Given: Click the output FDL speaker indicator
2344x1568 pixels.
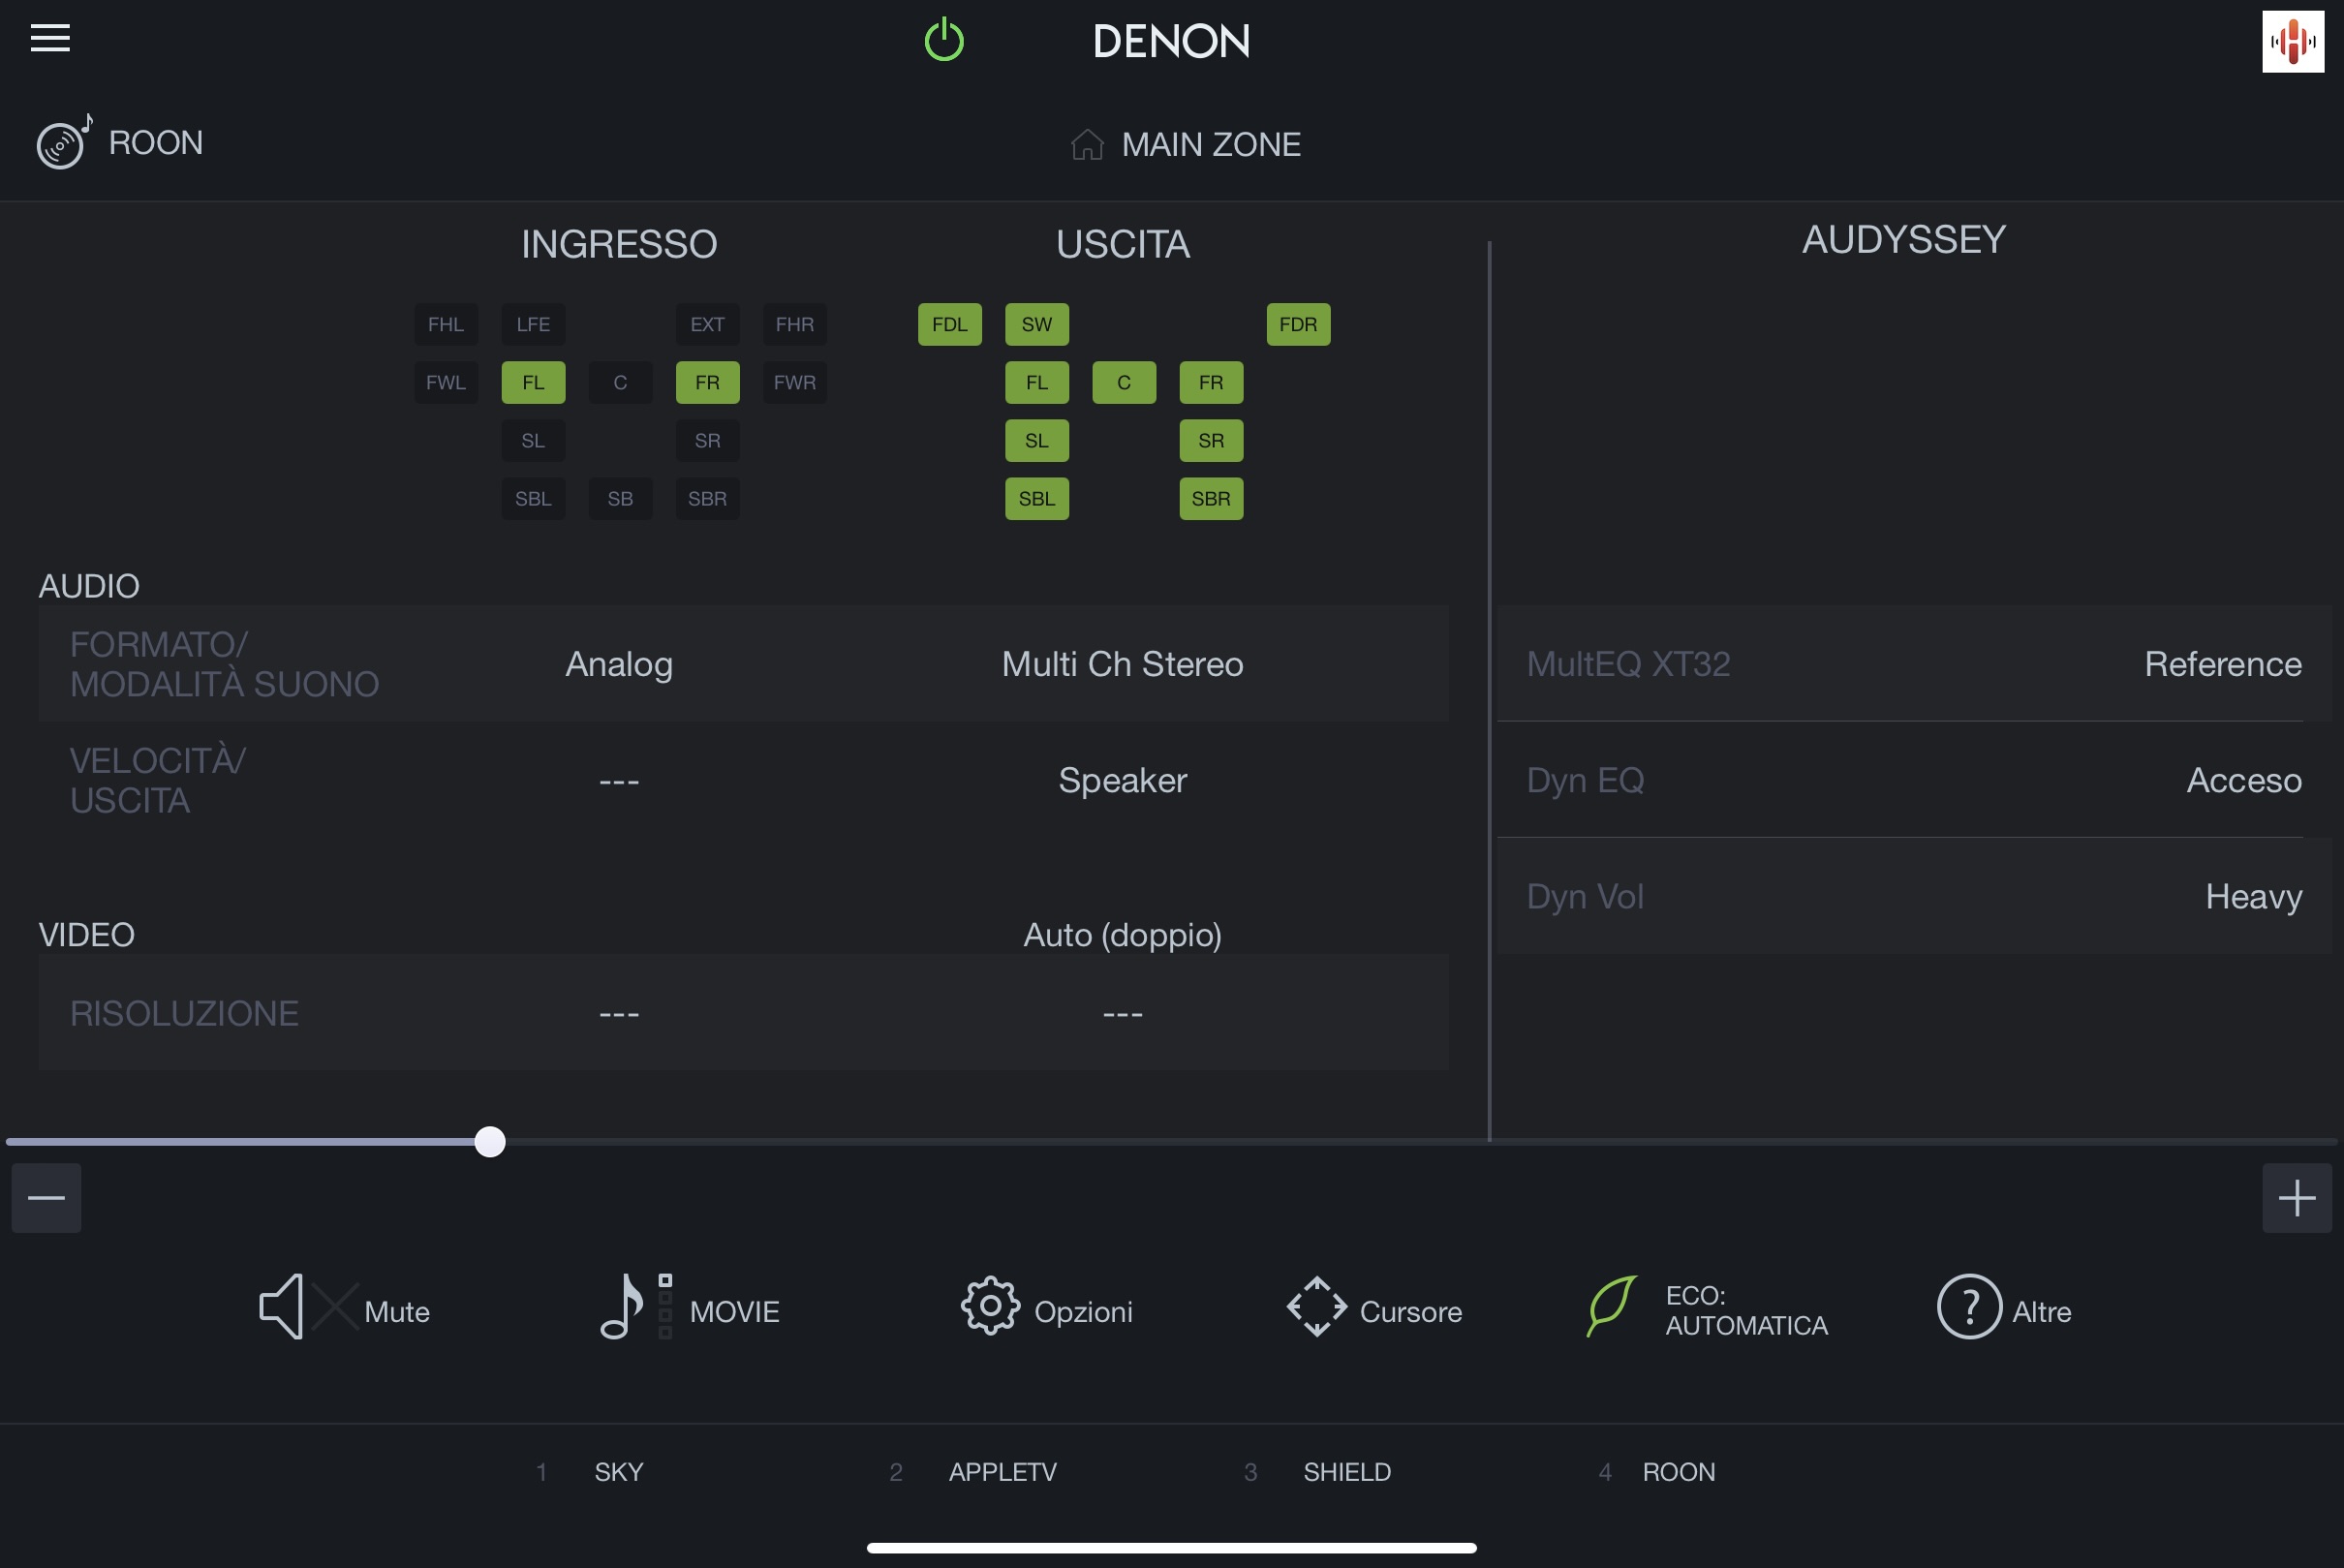Looking at the screenshot, I should [950, 325].
